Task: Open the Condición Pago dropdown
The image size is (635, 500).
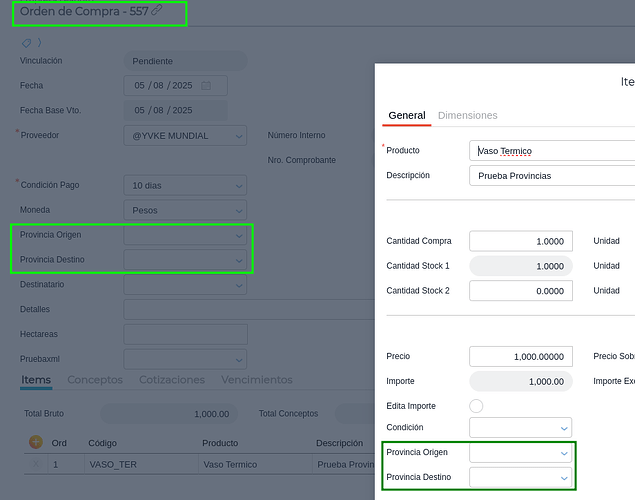Action: tap(238, 185)
